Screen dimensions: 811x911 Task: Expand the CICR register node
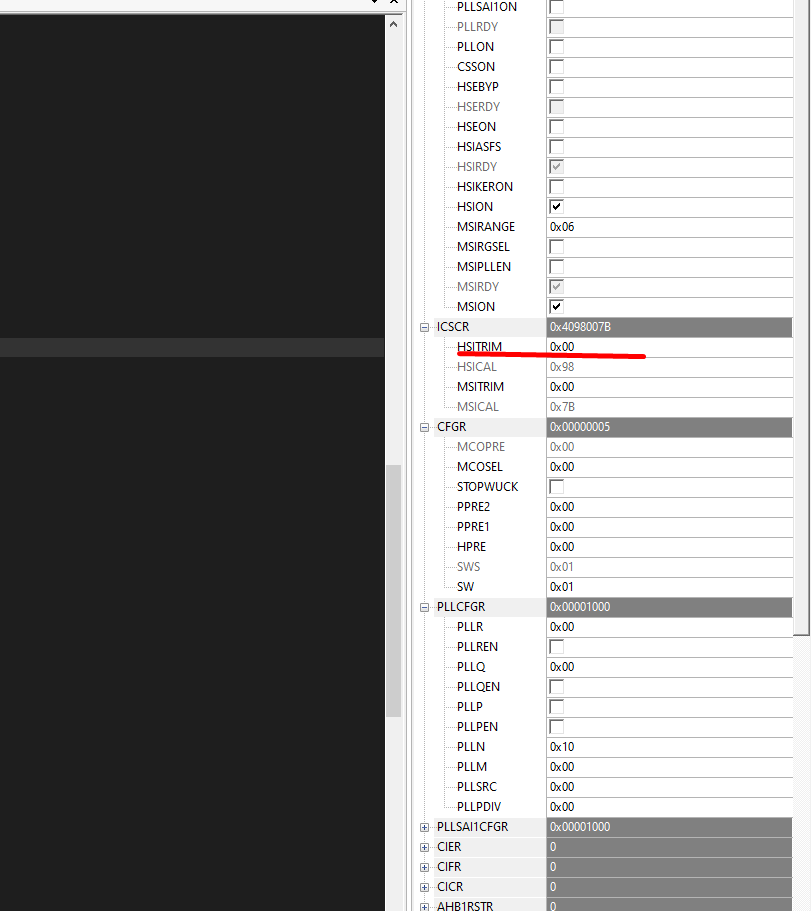pos(425,887)
